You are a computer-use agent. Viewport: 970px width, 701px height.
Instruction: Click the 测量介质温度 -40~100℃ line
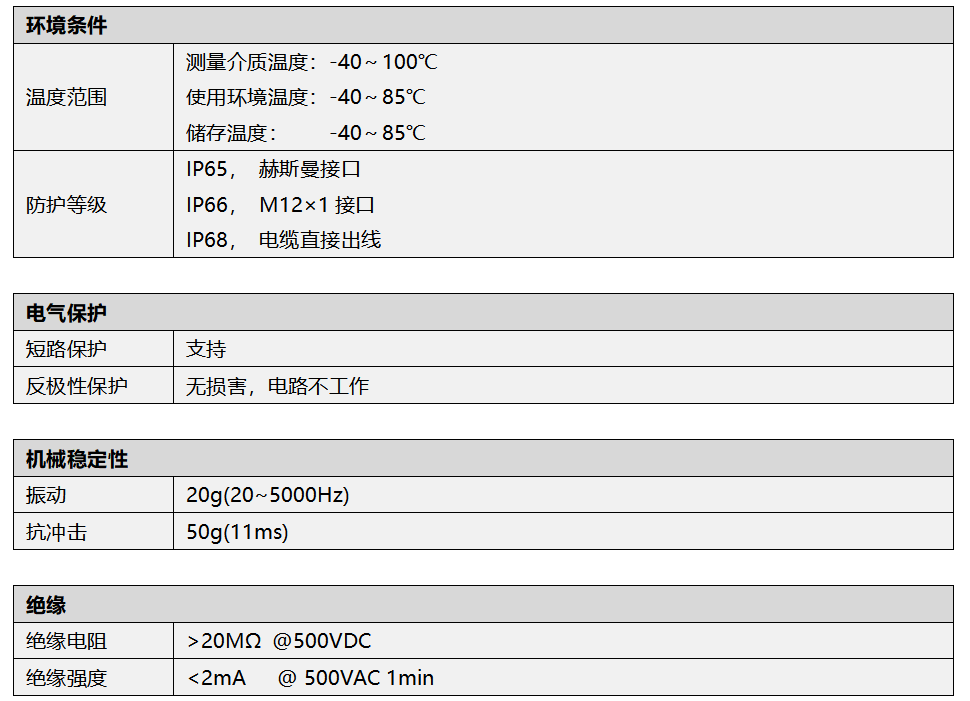(311, 62)
